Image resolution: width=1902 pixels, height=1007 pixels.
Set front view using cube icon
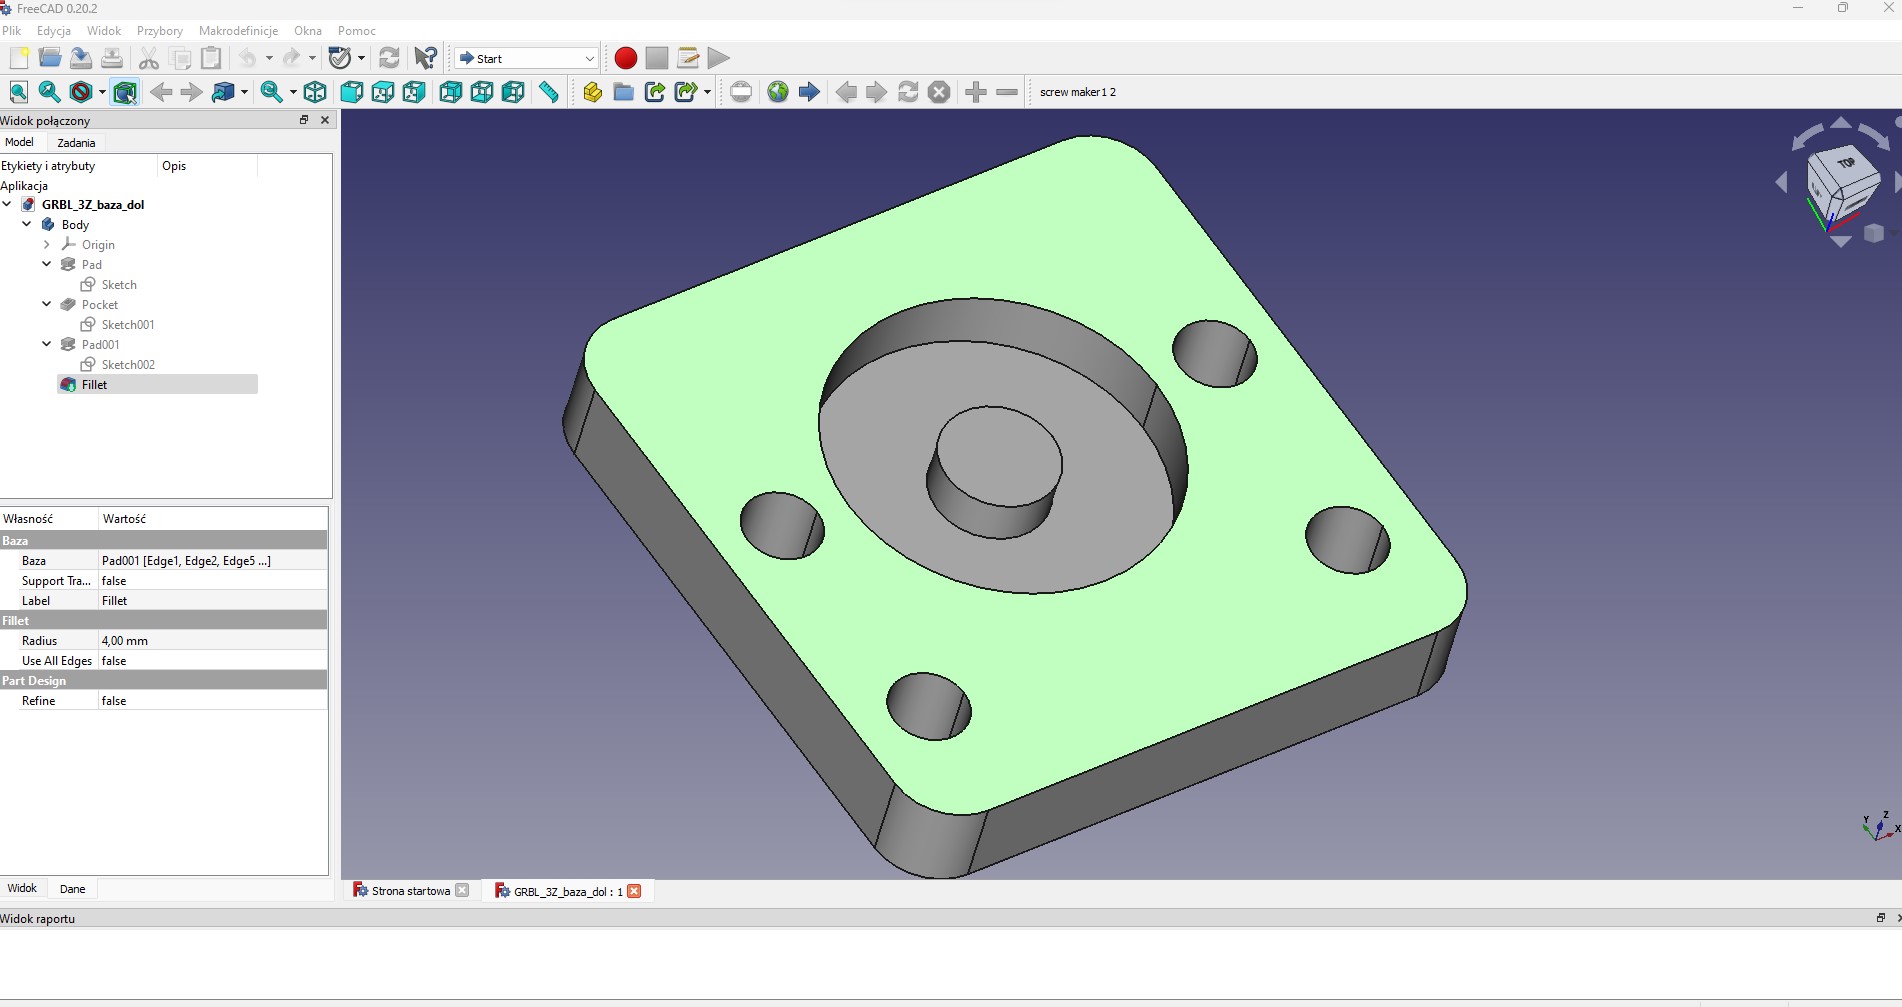352,92
